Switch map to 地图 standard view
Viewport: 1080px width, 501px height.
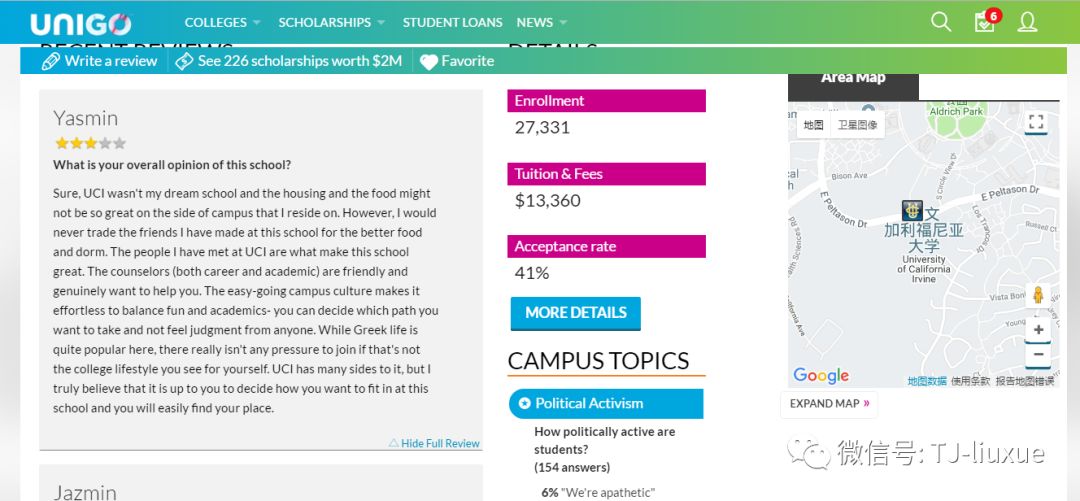click(813, 125)
